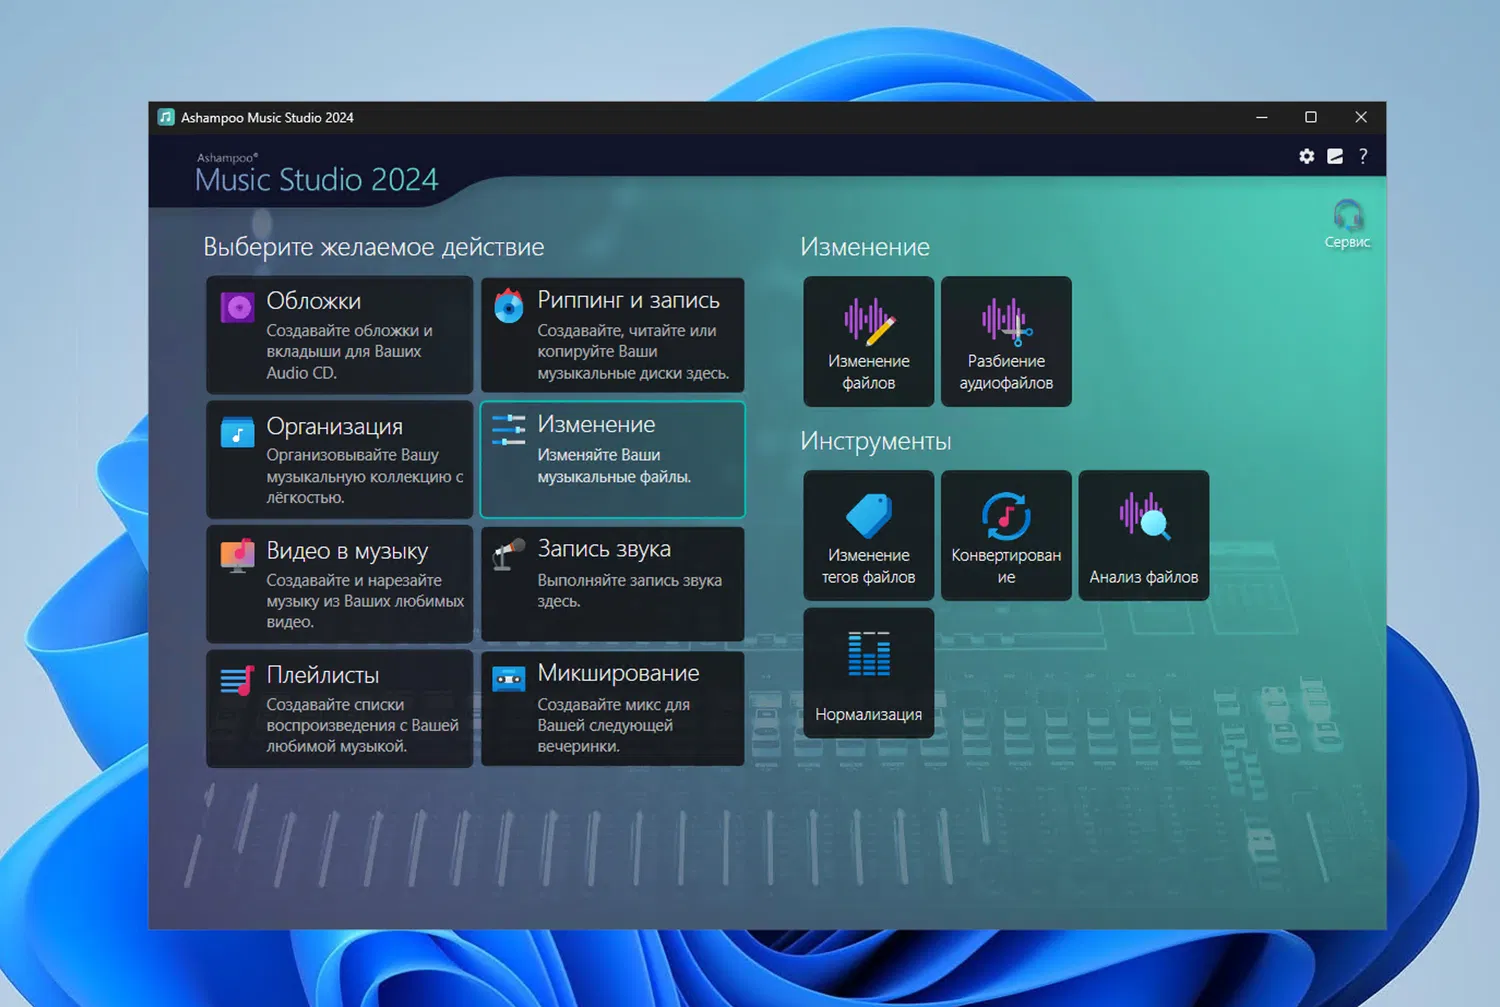
Task: Maximize the Ashampoo Music Studio window
Action: 1311,117
